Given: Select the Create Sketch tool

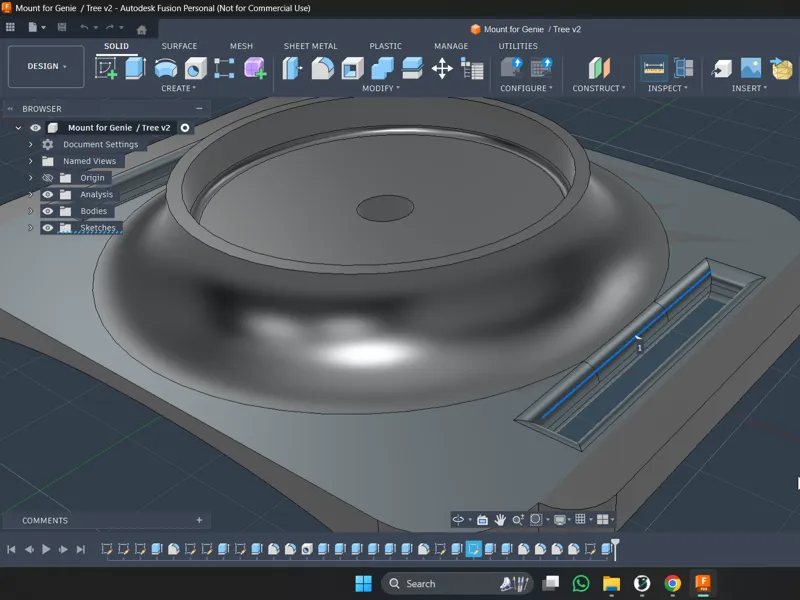Looking at the screenshot, I should click(x=106, y=68).
